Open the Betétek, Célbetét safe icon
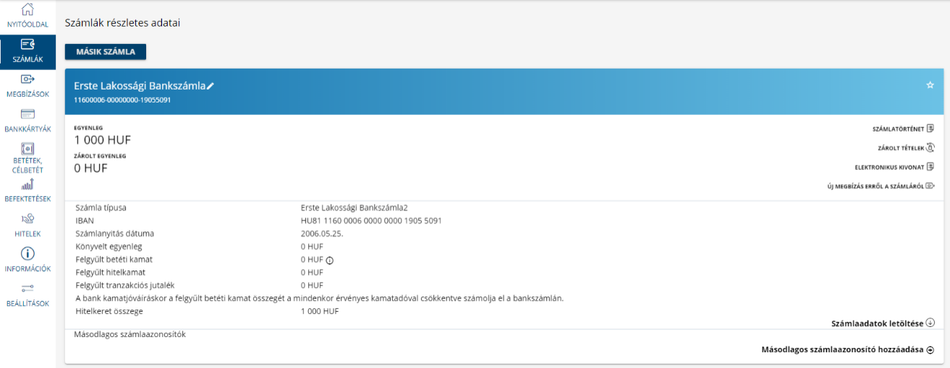The image size is (950, 368). coord(27,149)
